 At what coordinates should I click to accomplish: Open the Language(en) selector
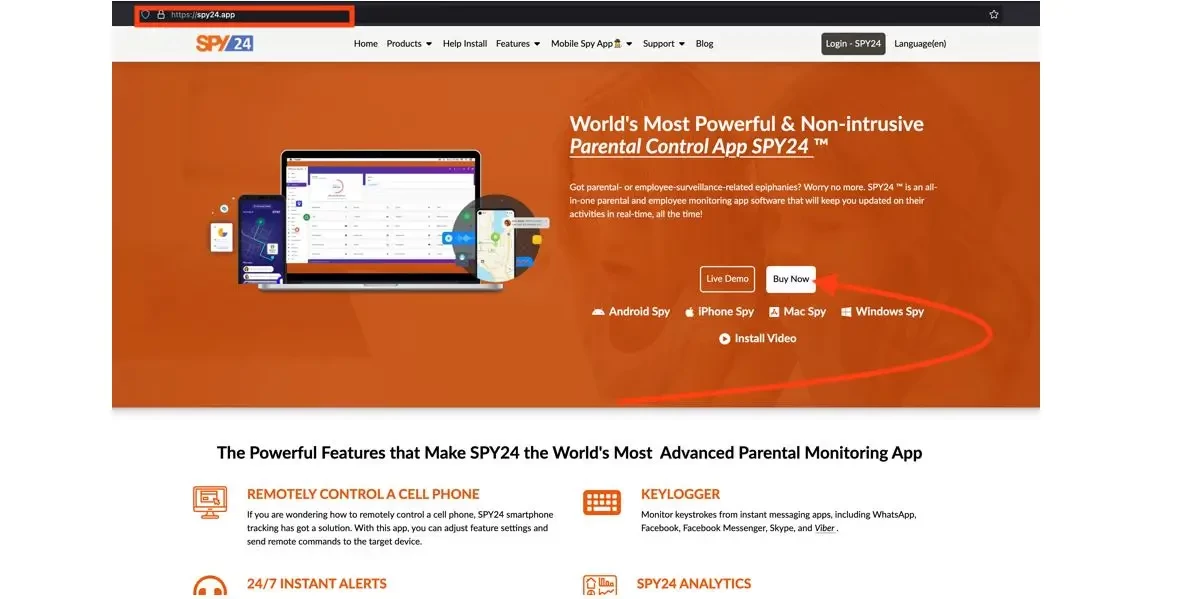click(920, 44)
